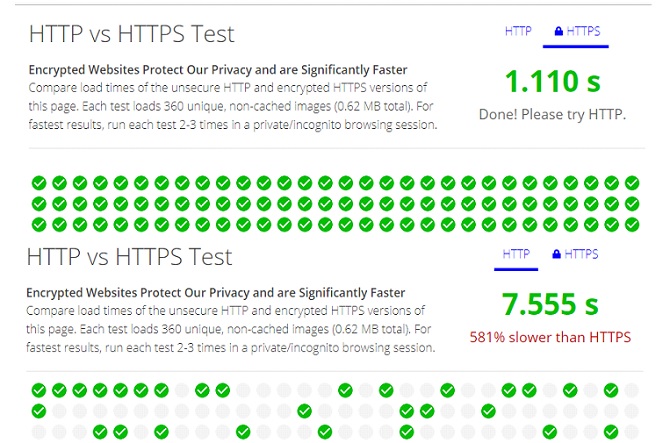
Task: Select the underlined HTTP tab in the lower panel
Action: [x=516, y=254]
